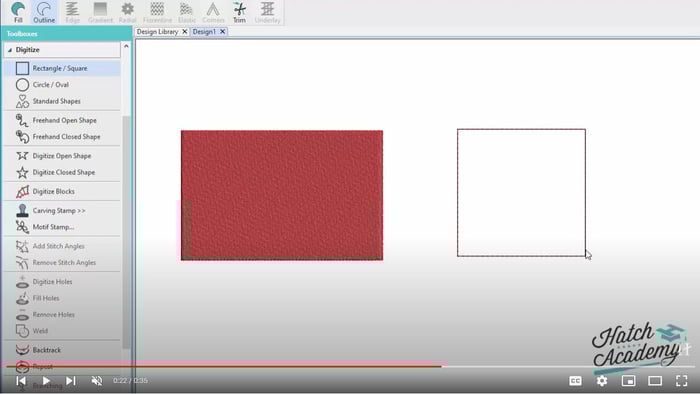
Task: Click the Gradient toolbar icon
Action: click(x=100, y=12)
